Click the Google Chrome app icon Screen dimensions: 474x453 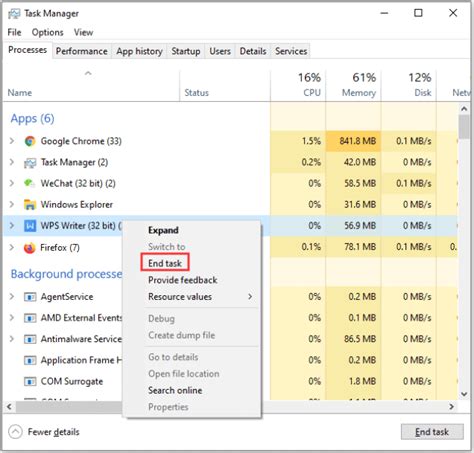click(30, 141)
